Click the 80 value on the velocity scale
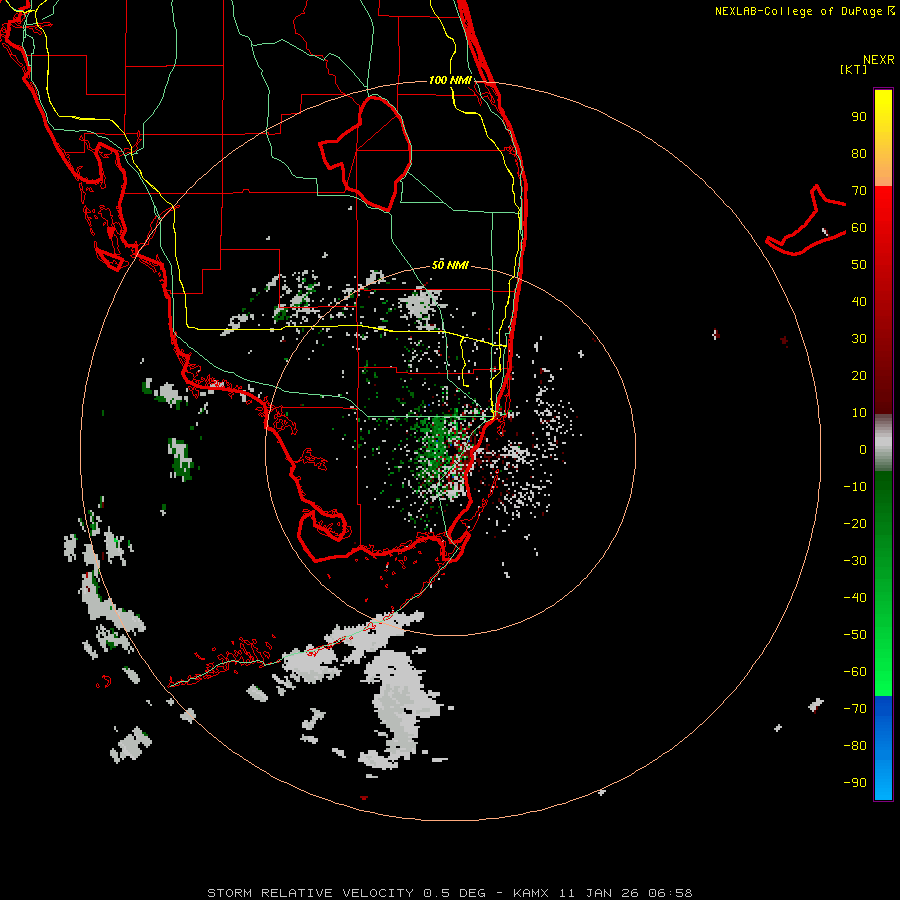 [x=859, y=154]
